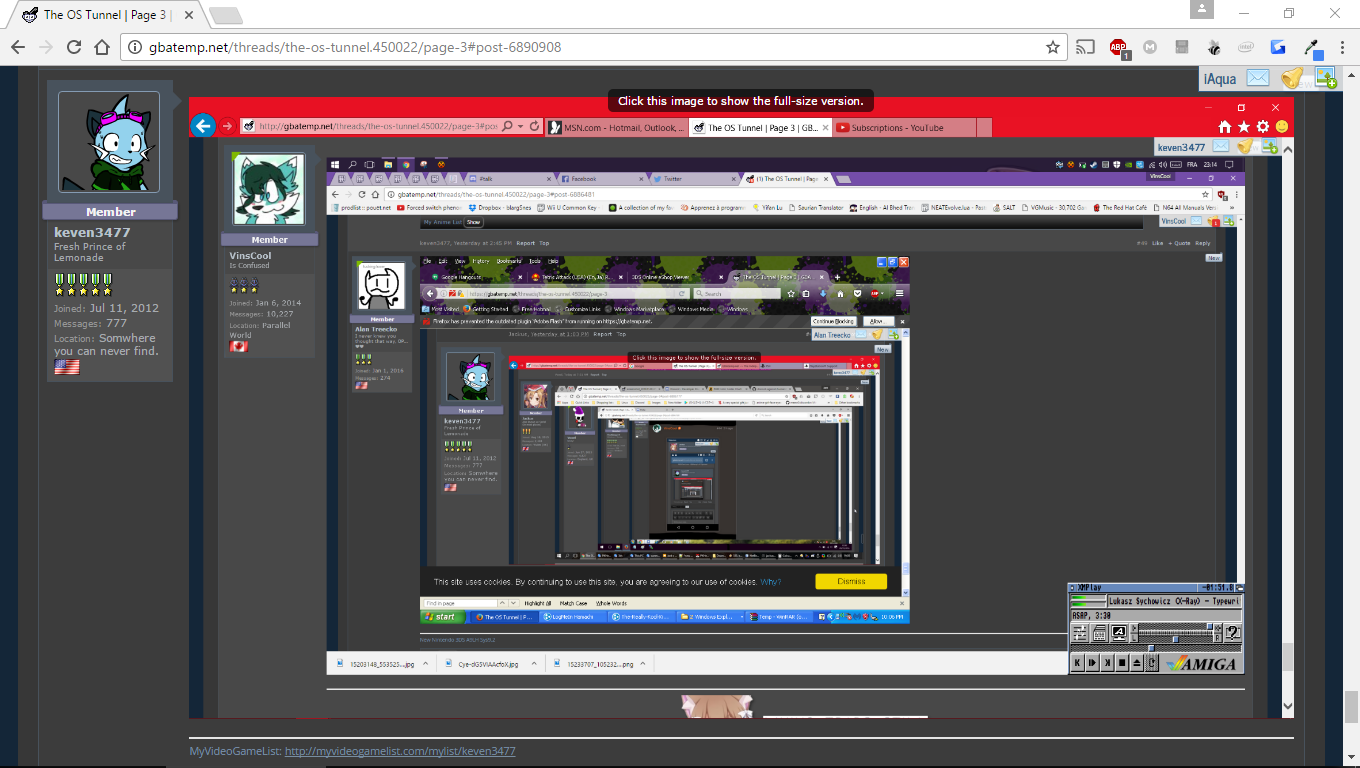Viewport: 1360px width, 768px height.
Task: Open the Adblock Plus extension icon
Action: [x=1119, y=47]
